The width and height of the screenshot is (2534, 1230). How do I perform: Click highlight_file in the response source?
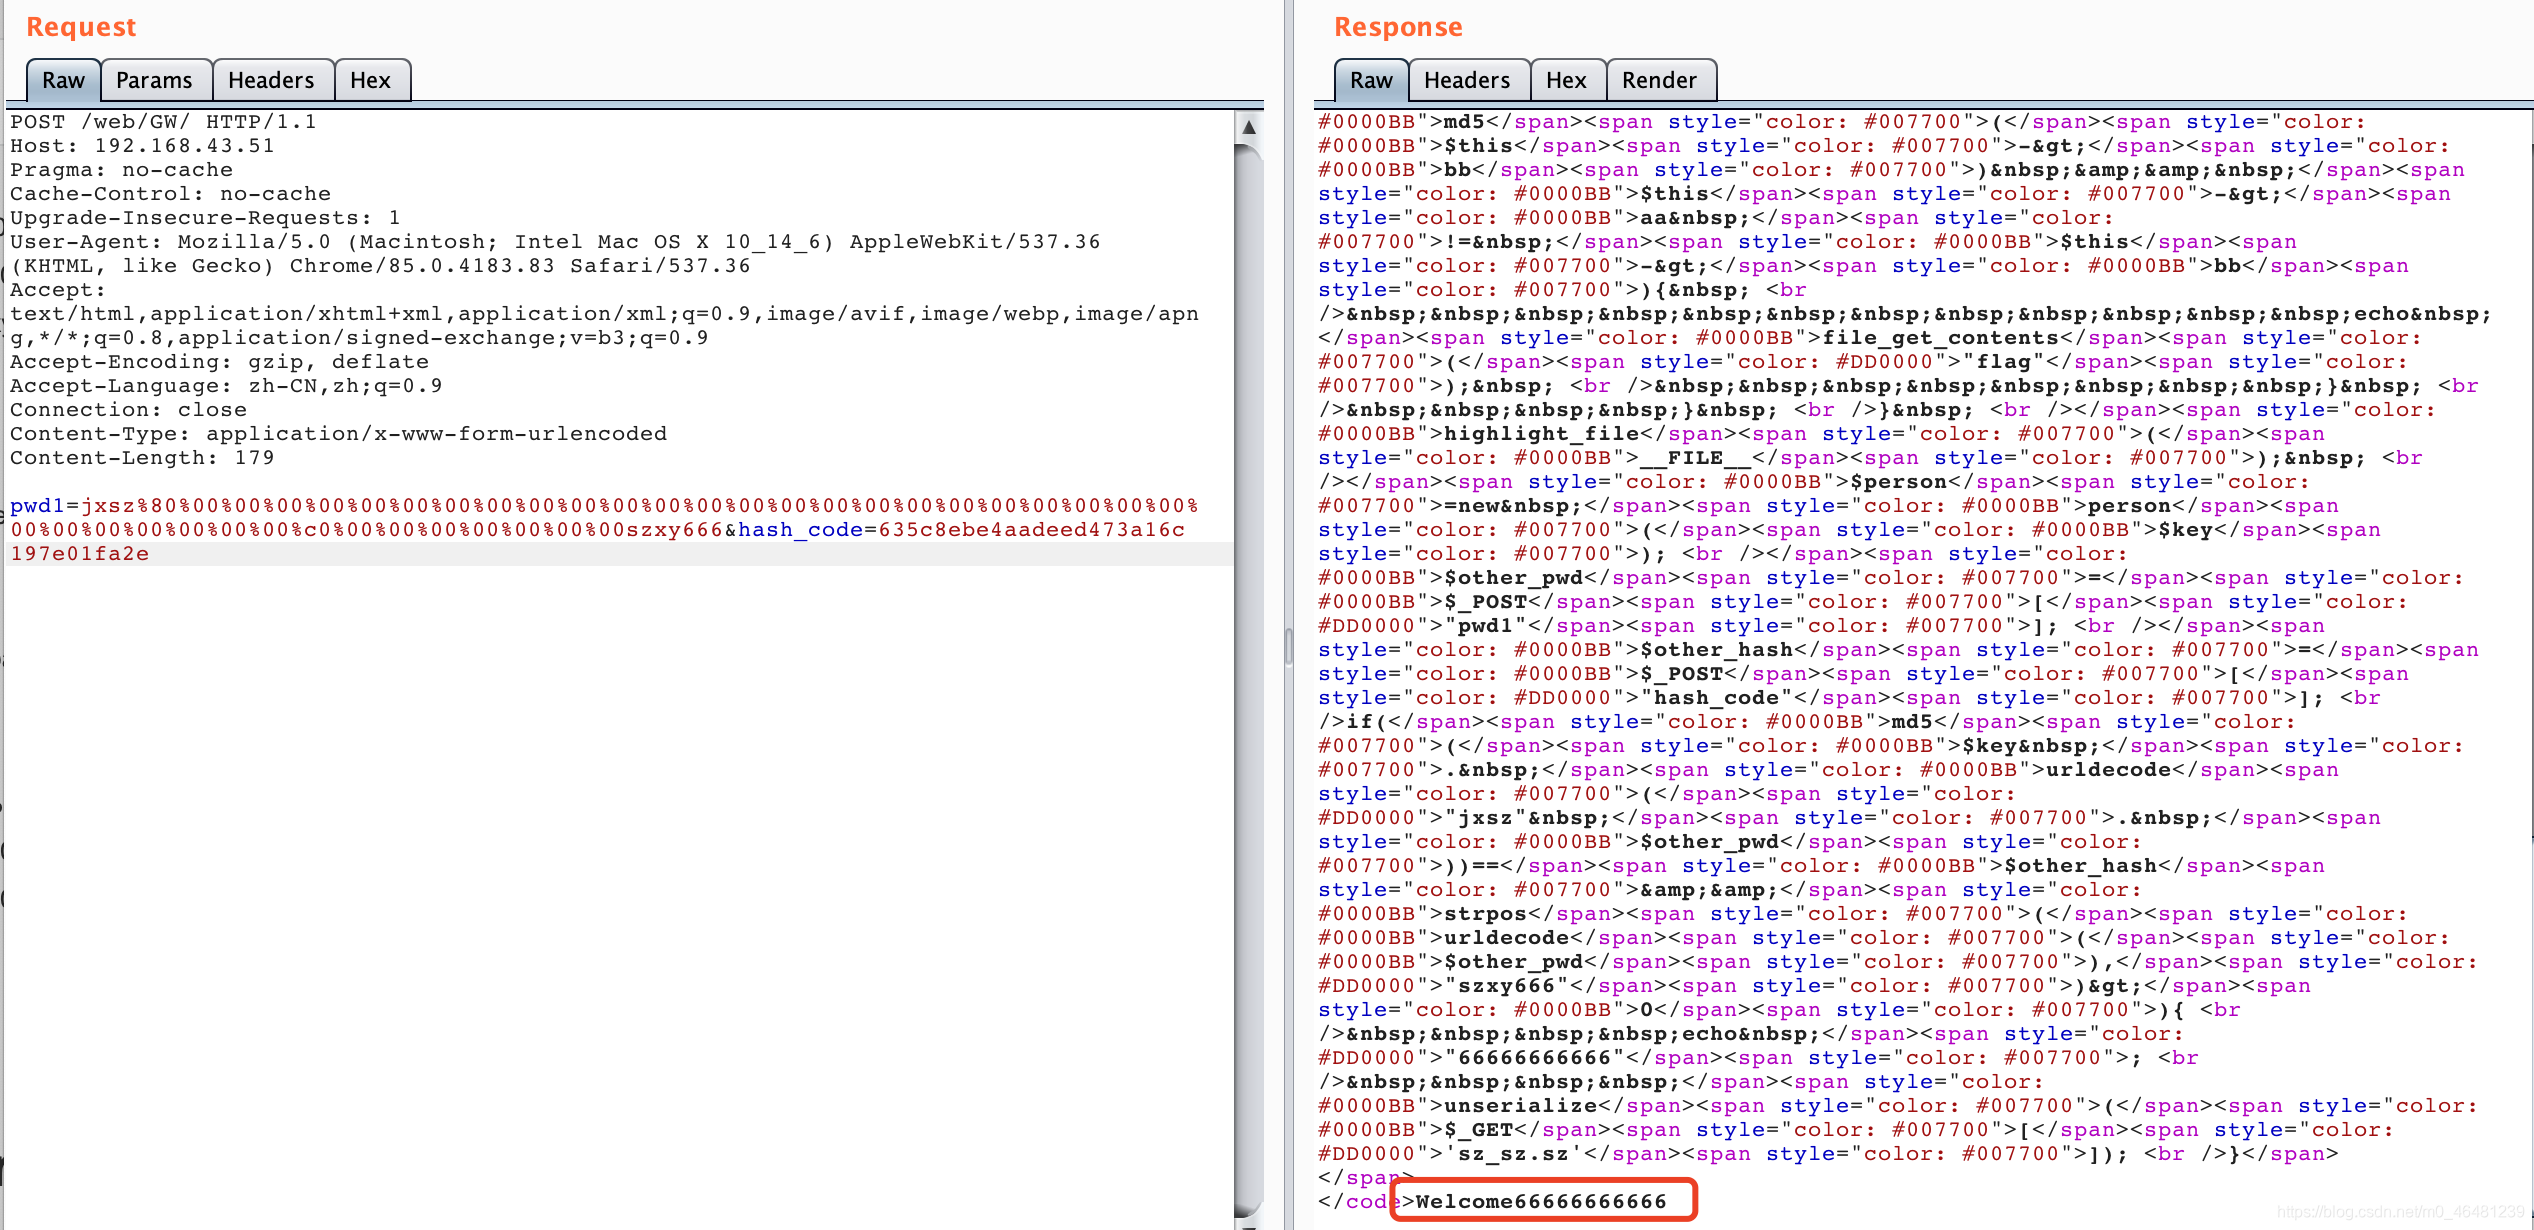[x=1541, y=434]
